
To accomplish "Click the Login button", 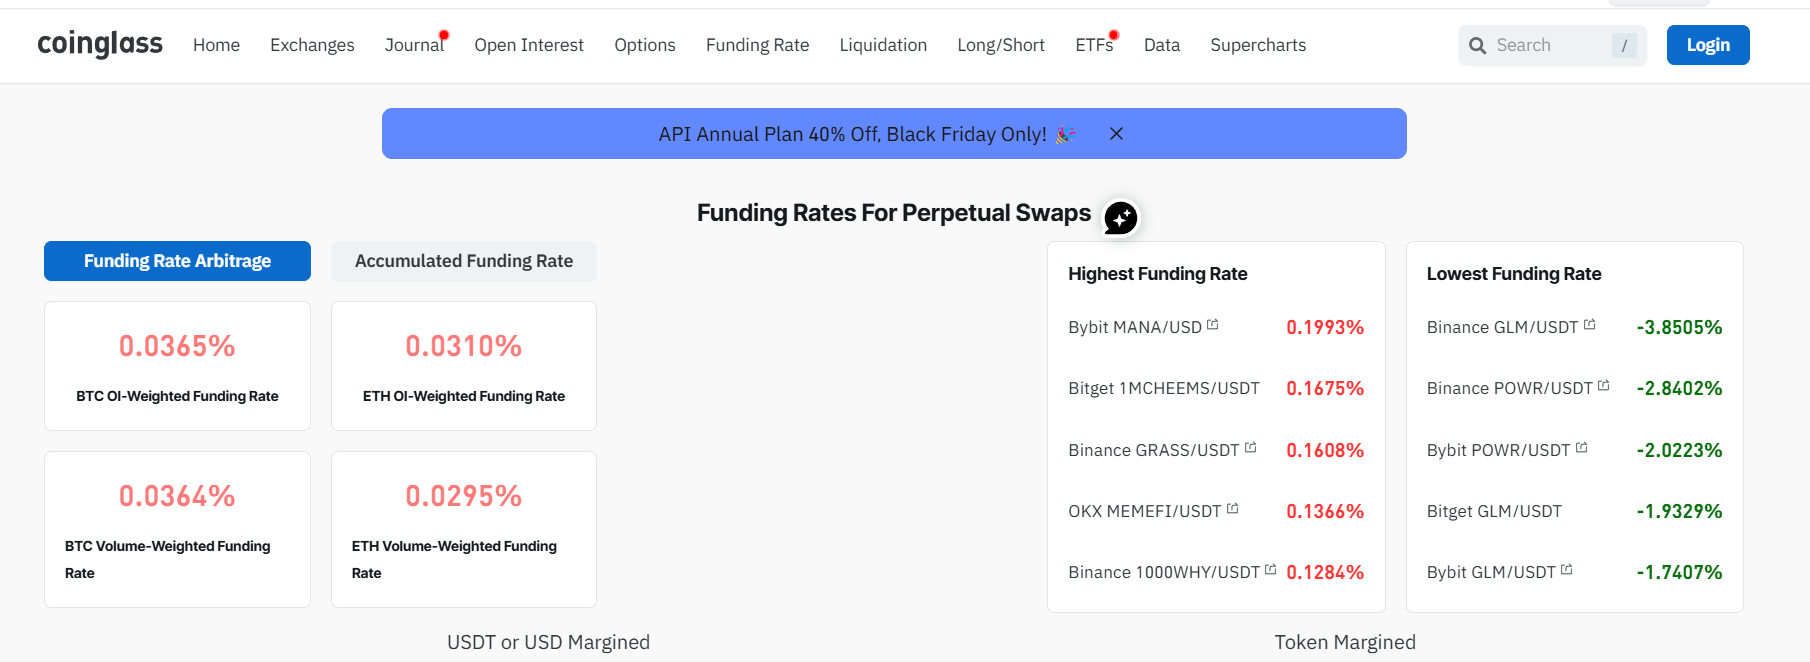I will (1708, 45).
